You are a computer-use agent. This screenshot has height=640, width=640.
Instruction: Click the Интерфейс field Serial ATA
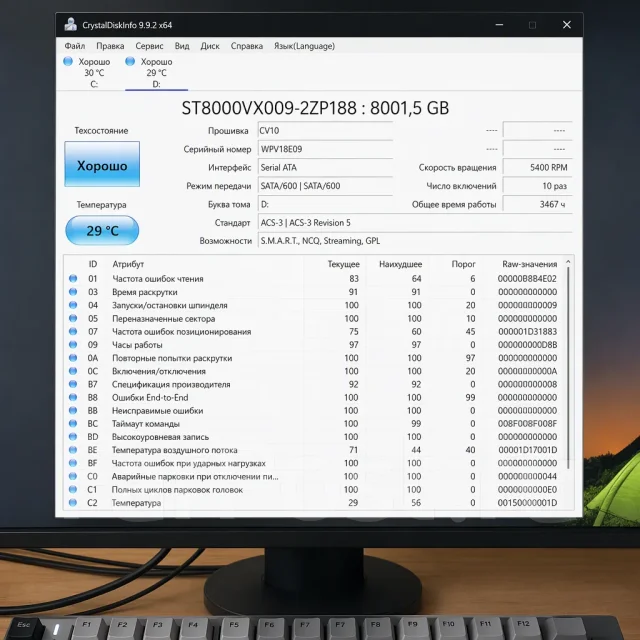[x=325, y=167]
